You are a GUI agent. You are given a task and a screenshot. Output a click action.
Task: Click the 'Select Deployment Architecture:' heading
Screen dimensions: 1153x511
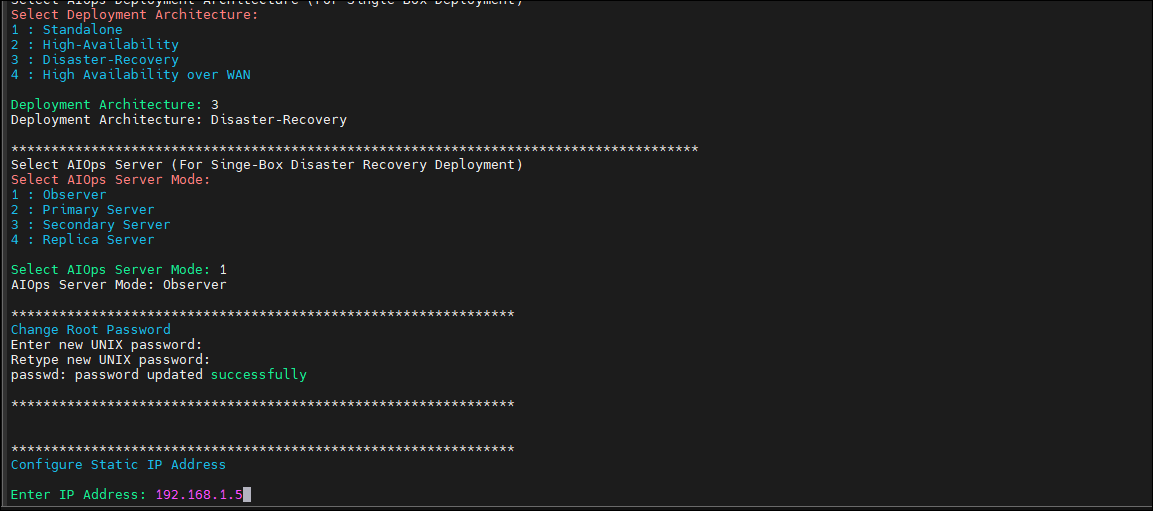[135, 15]
